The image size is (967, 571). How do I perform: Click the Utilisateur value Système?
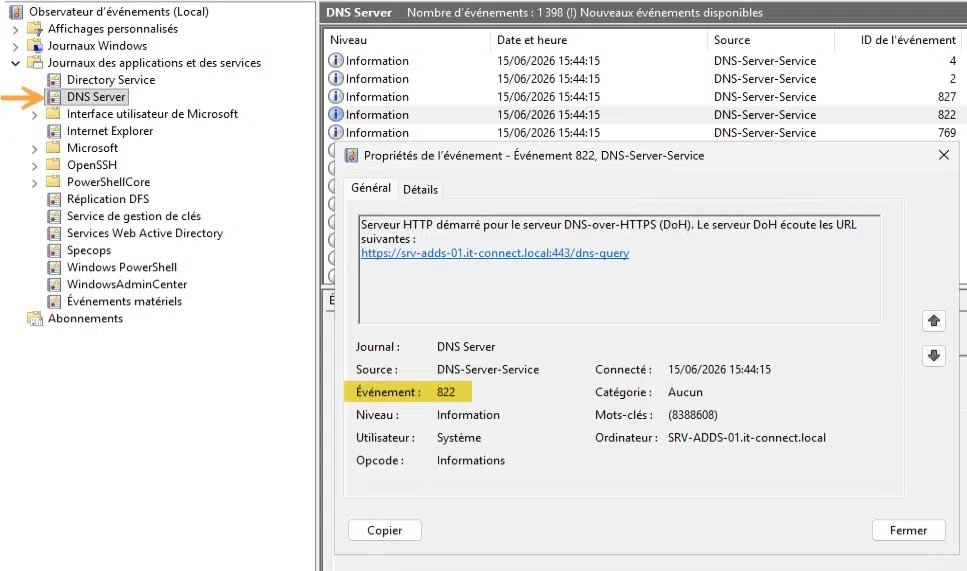(x=459, y=438)
